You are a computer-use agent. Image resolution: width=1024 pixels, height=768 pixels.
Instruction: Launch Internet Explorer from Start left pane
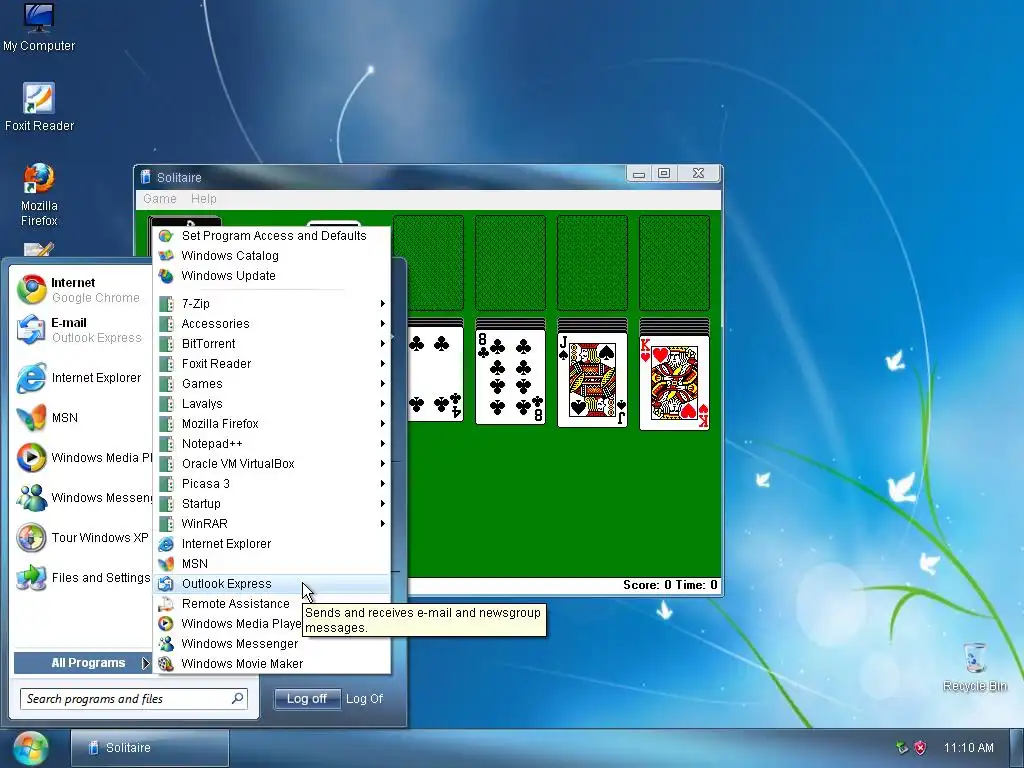82,377
